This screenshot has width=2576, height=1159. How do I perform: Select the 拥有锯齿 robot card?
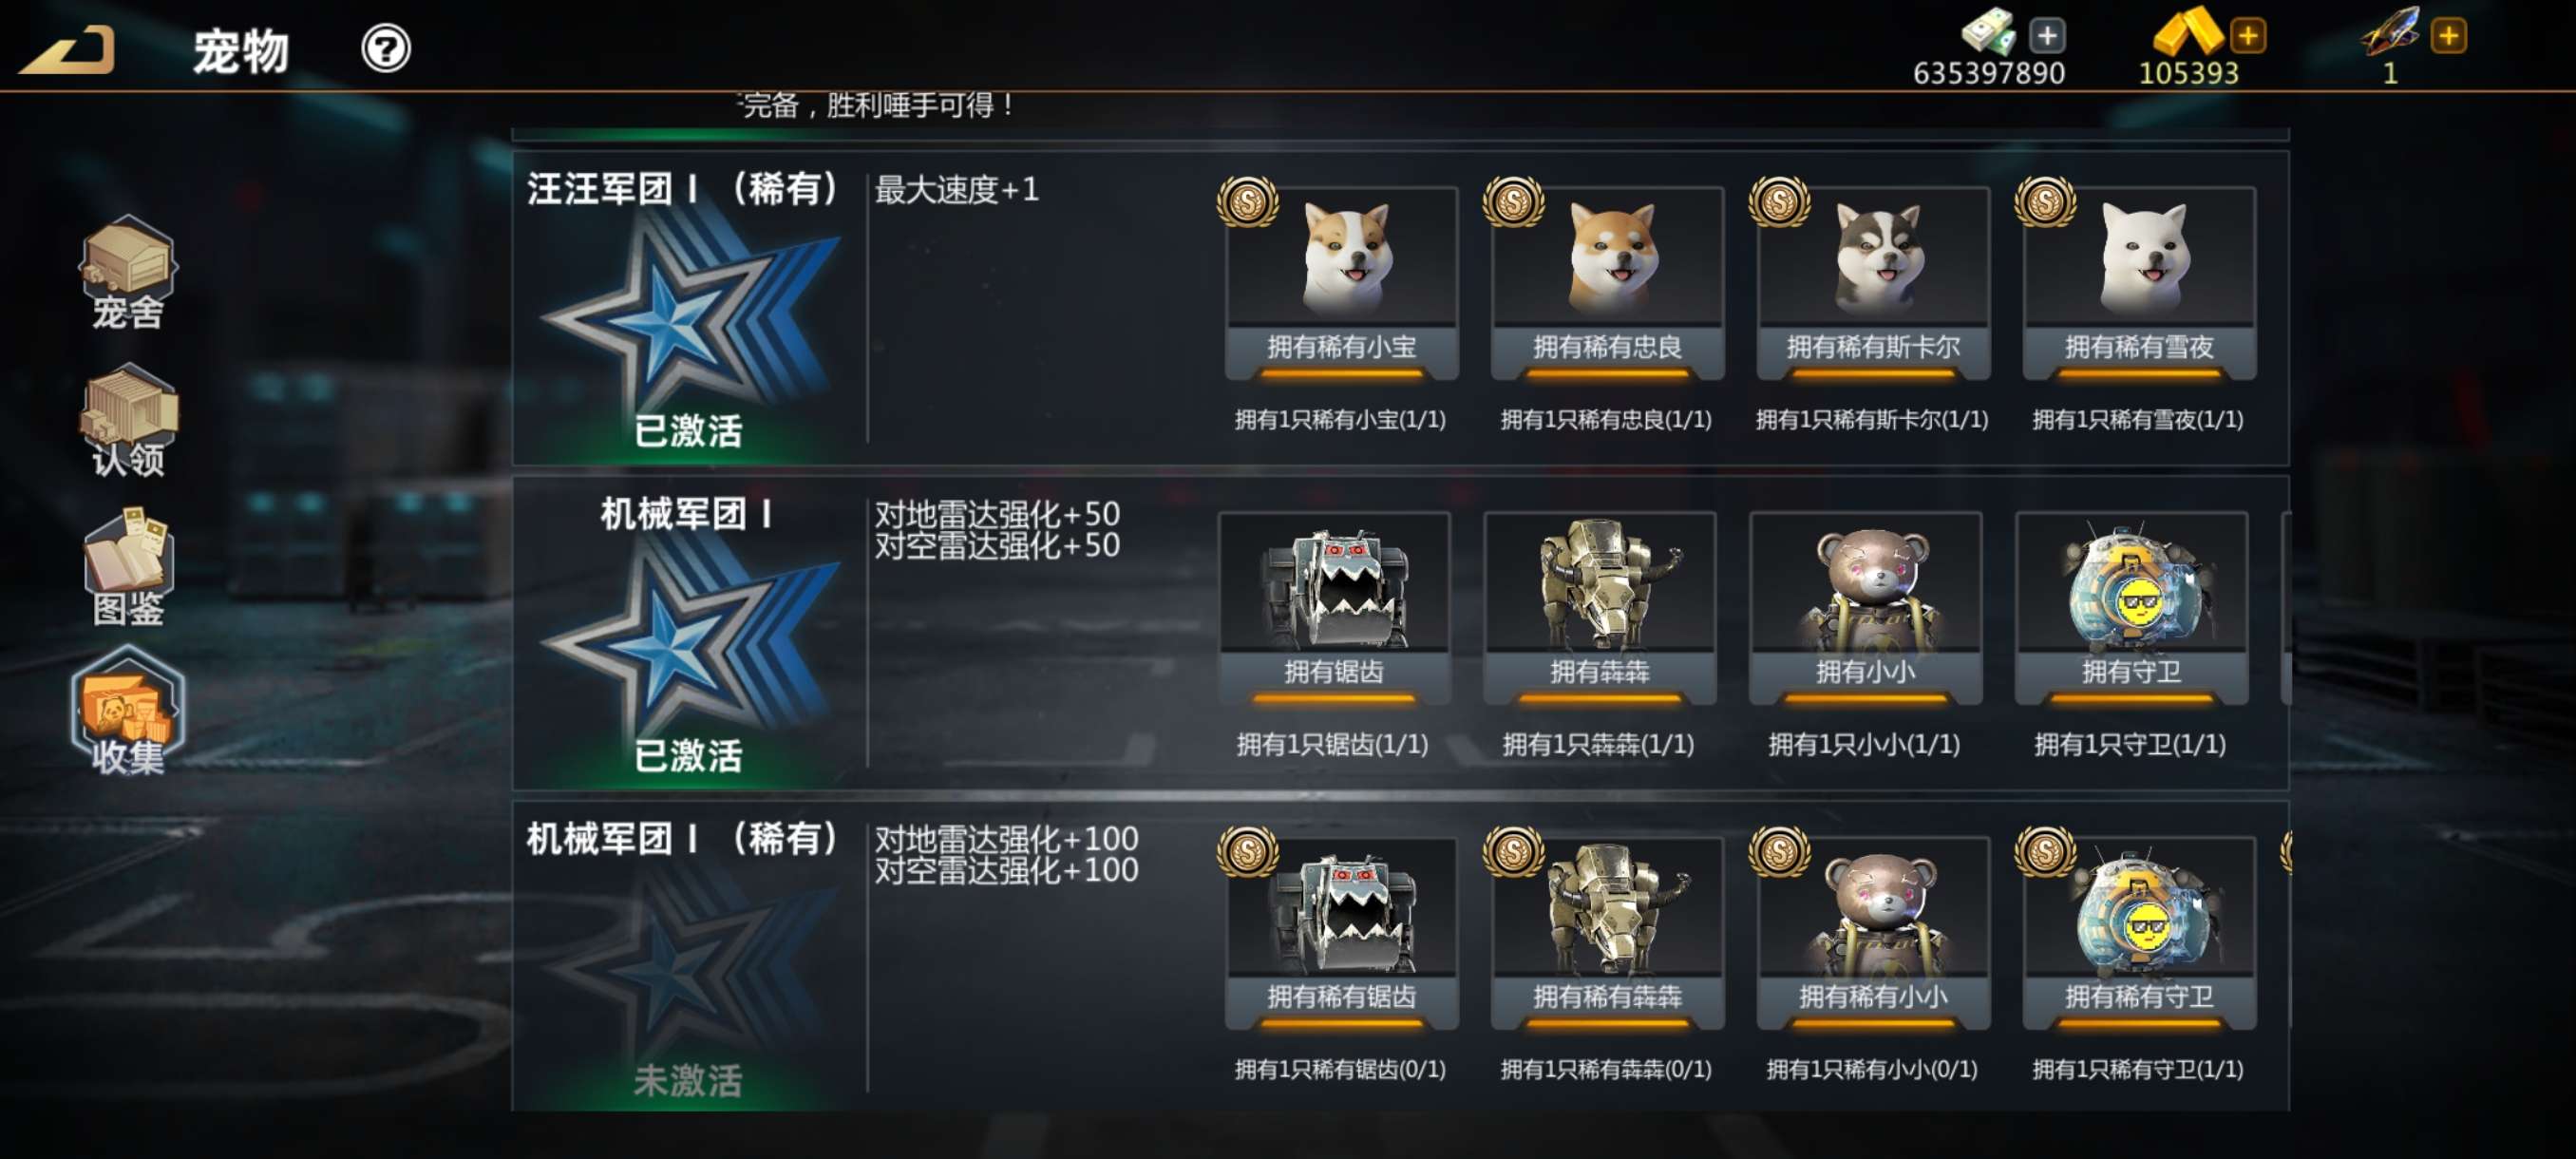tap(1333, 608)
